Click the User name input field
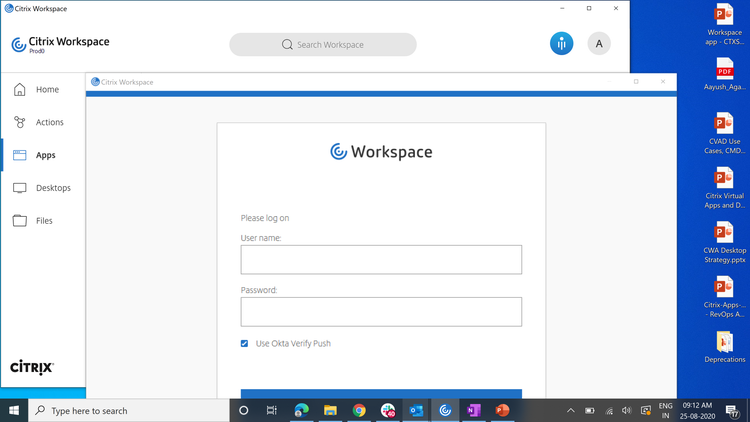The height and width of the screenshot is (422, 750). (381, 260)
